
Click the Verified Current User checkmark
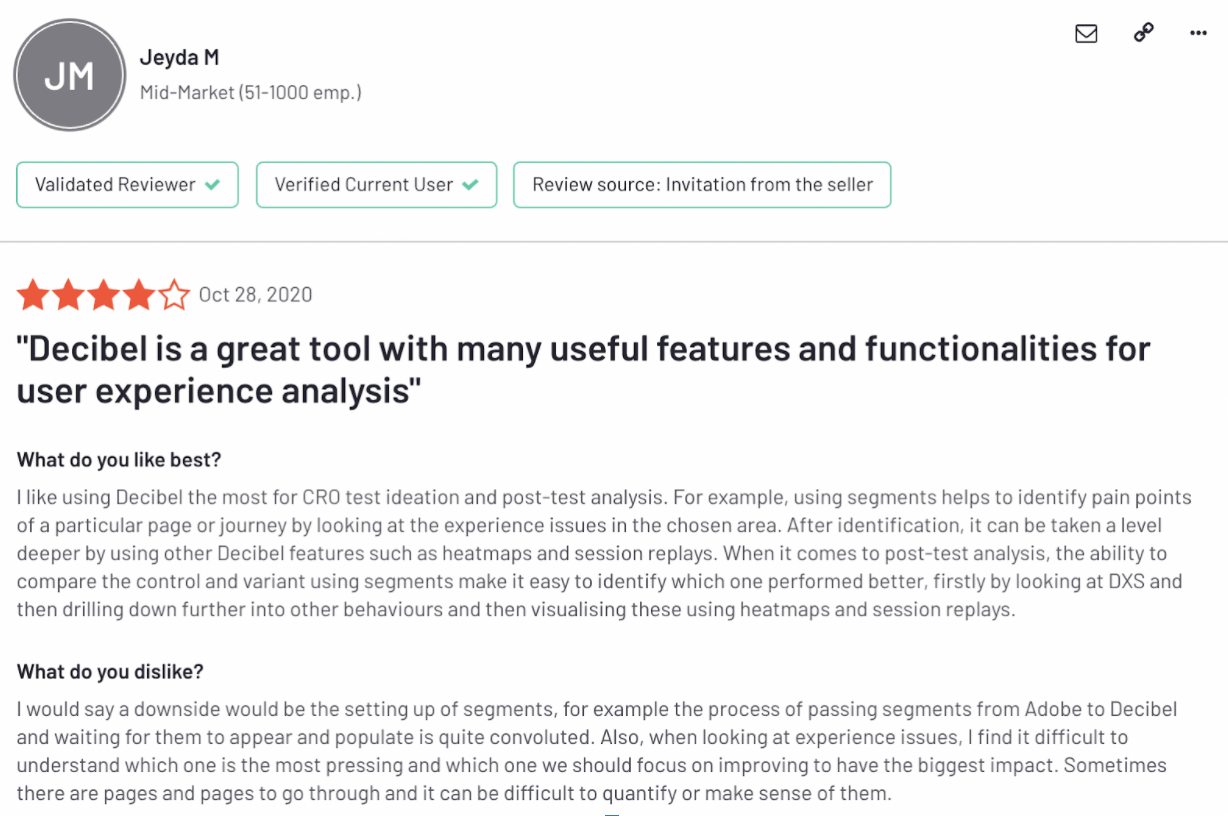pyautogui.click(x=470, y=185)
